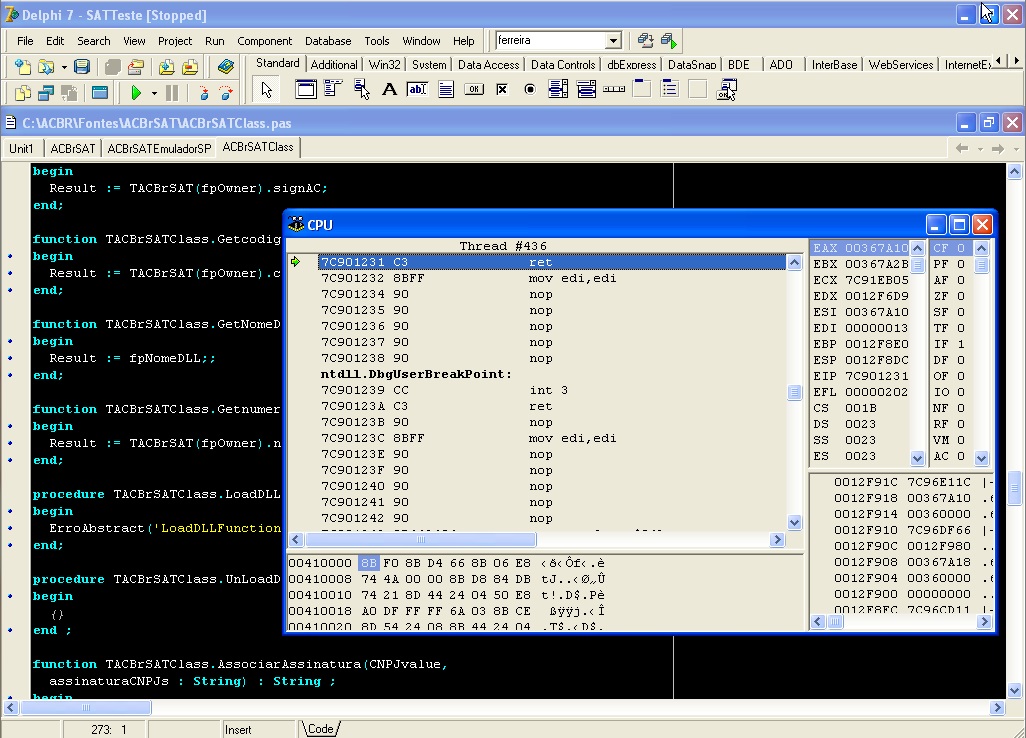
Task: Click editor back navigation arrow
Action: (x=962, y=149)
